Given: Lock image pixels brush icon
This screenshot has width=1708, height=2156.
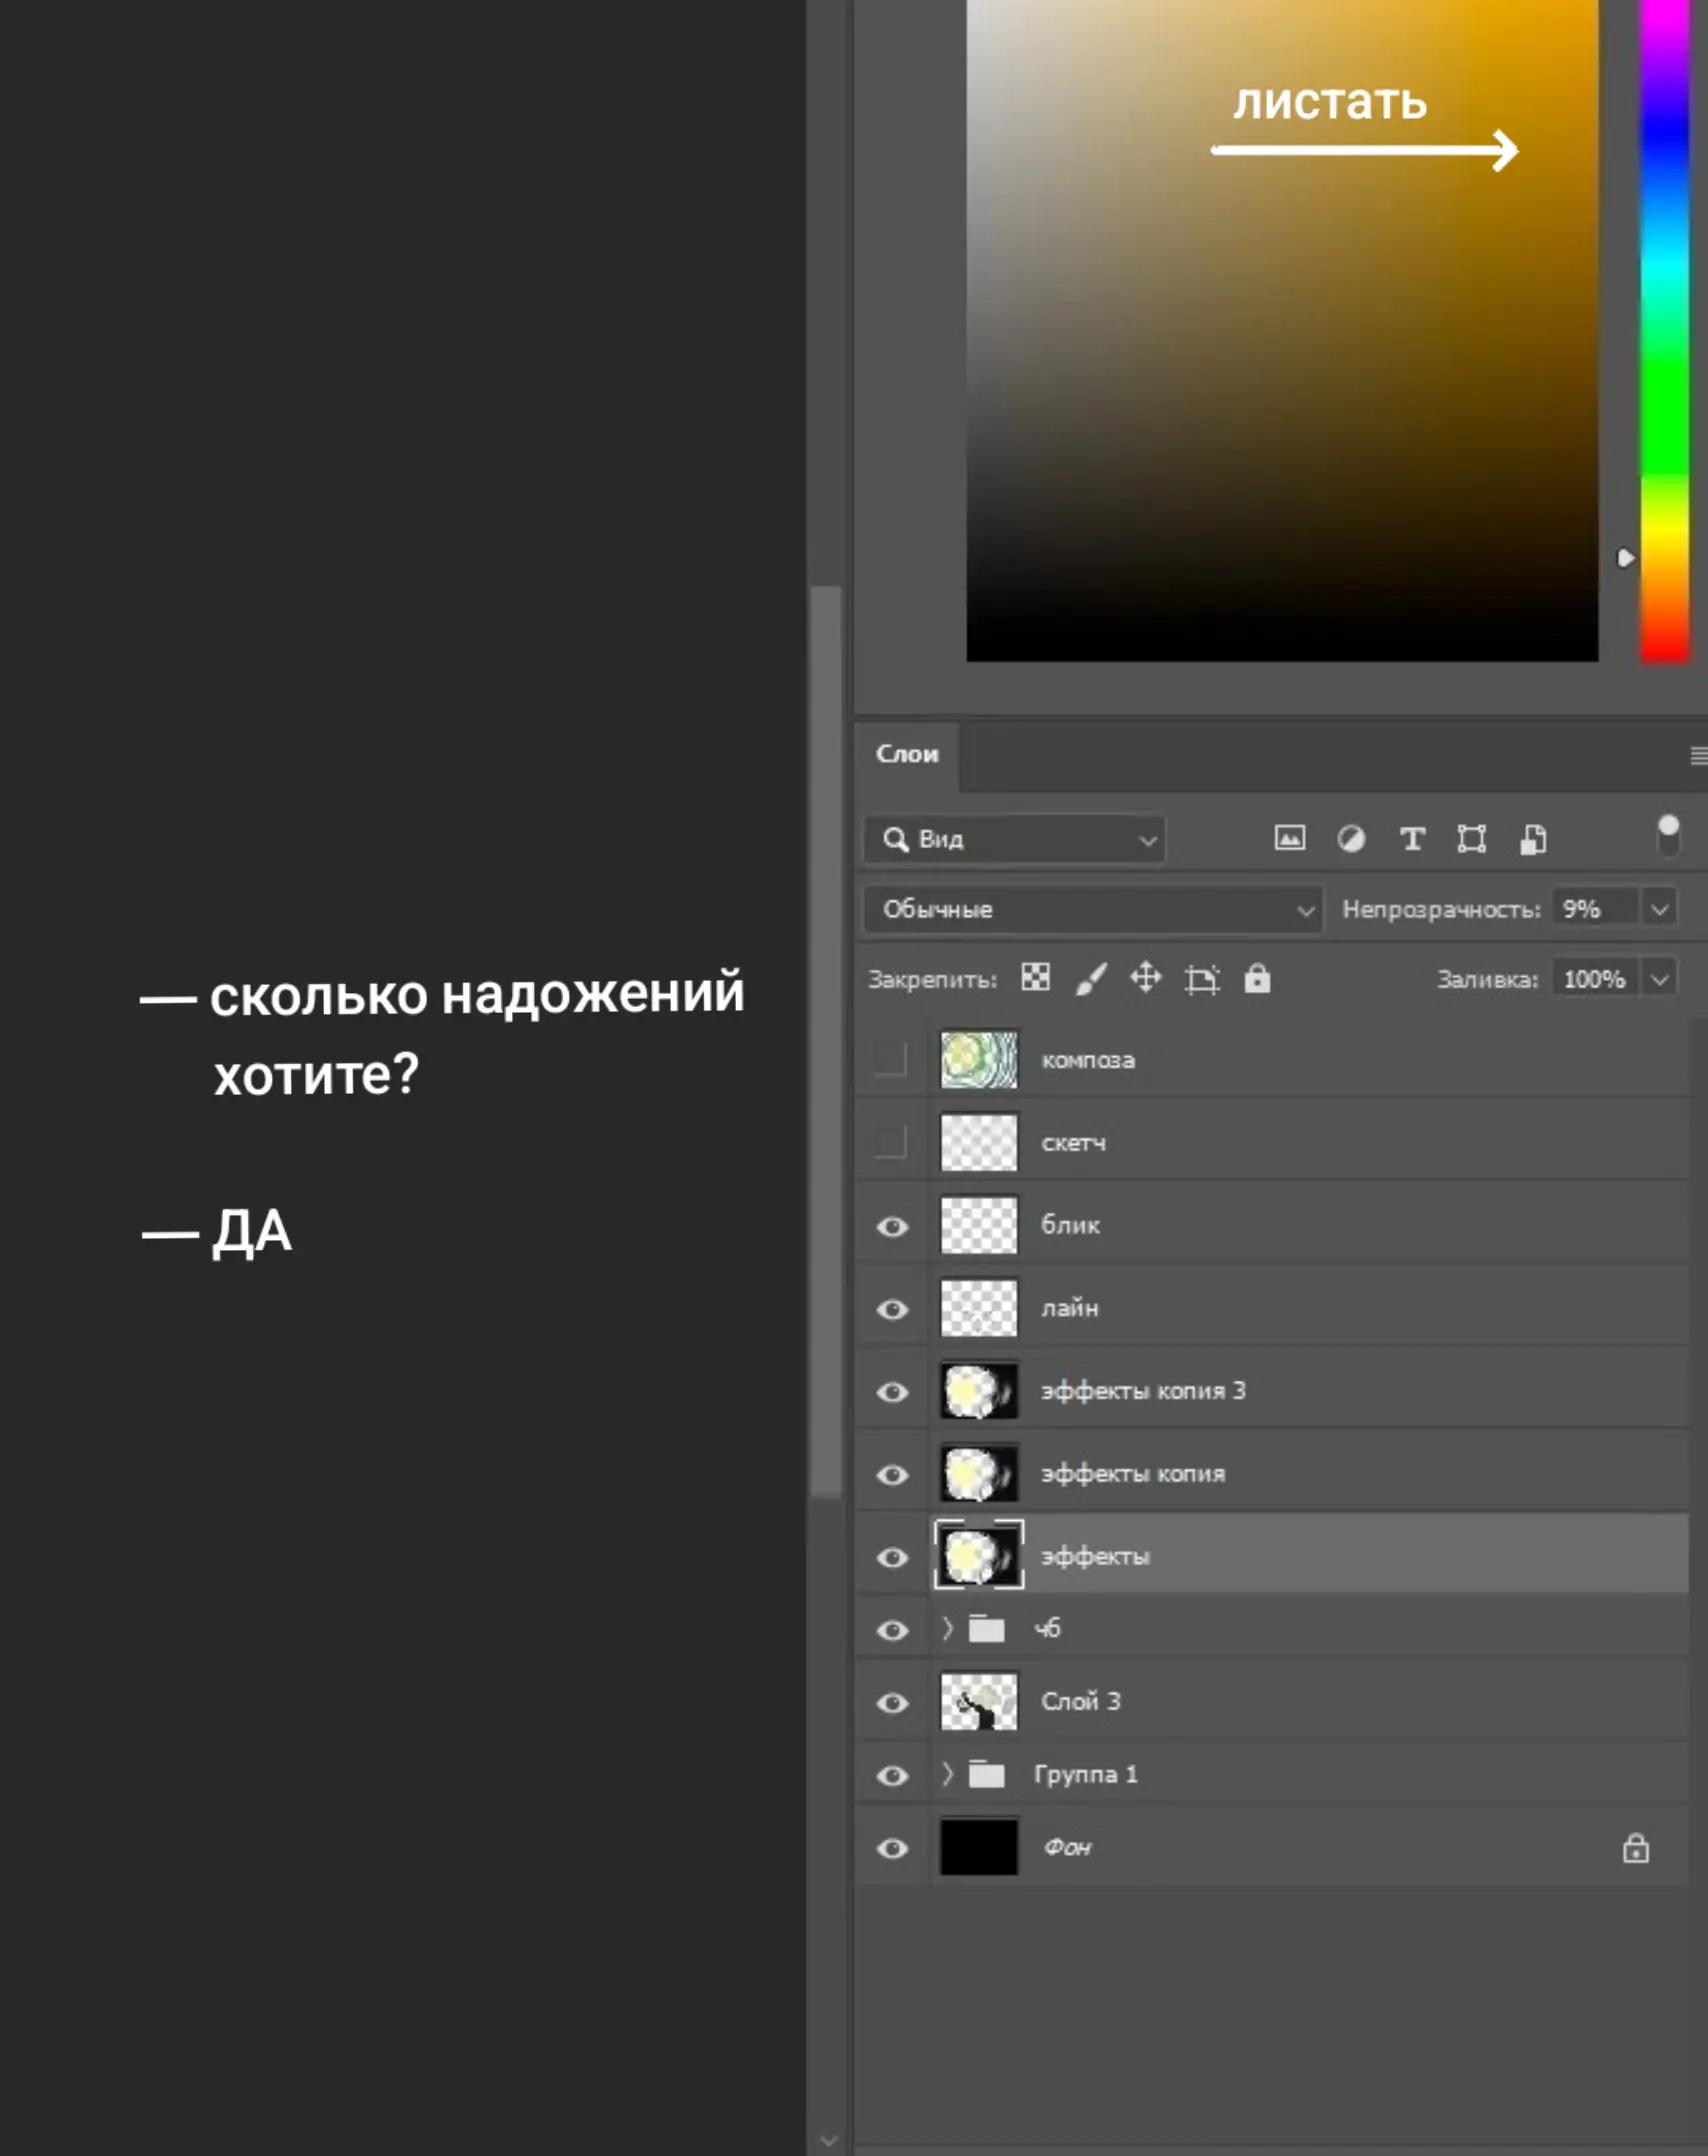Looking at the screenshot, I should (1091, 978).
